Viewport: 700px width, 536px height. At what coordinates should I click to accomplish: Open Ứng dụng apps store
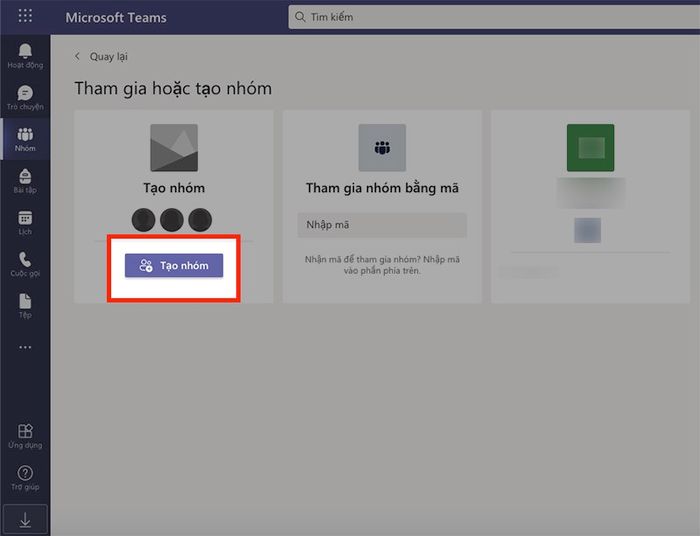25,436
